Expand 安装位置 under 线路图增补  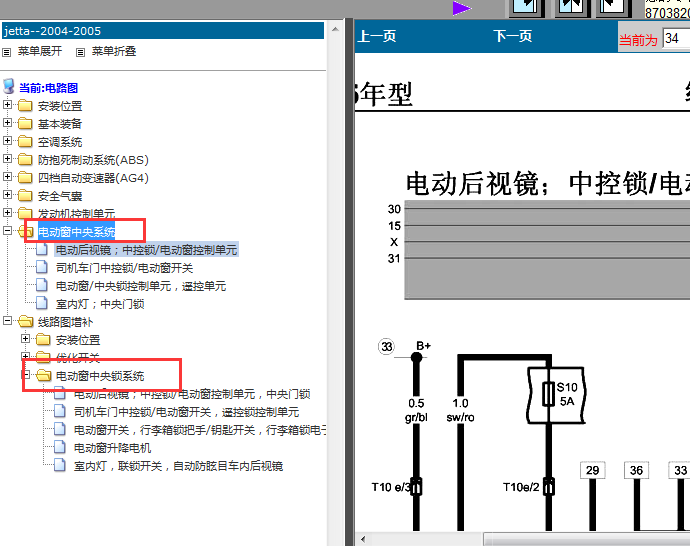pyautogui.click(x=26, y=339)
